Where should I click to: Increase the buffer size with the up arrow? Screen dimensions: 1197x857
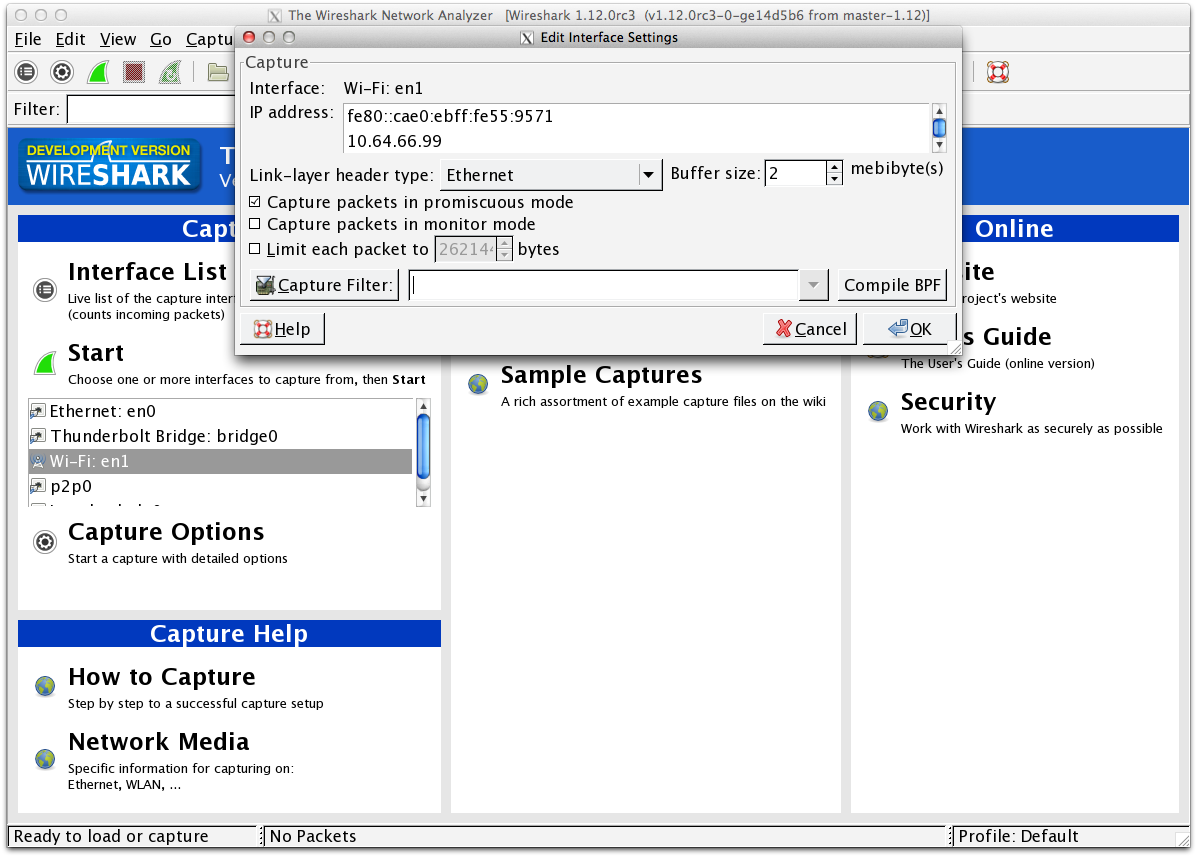click(x=834, y=167)
